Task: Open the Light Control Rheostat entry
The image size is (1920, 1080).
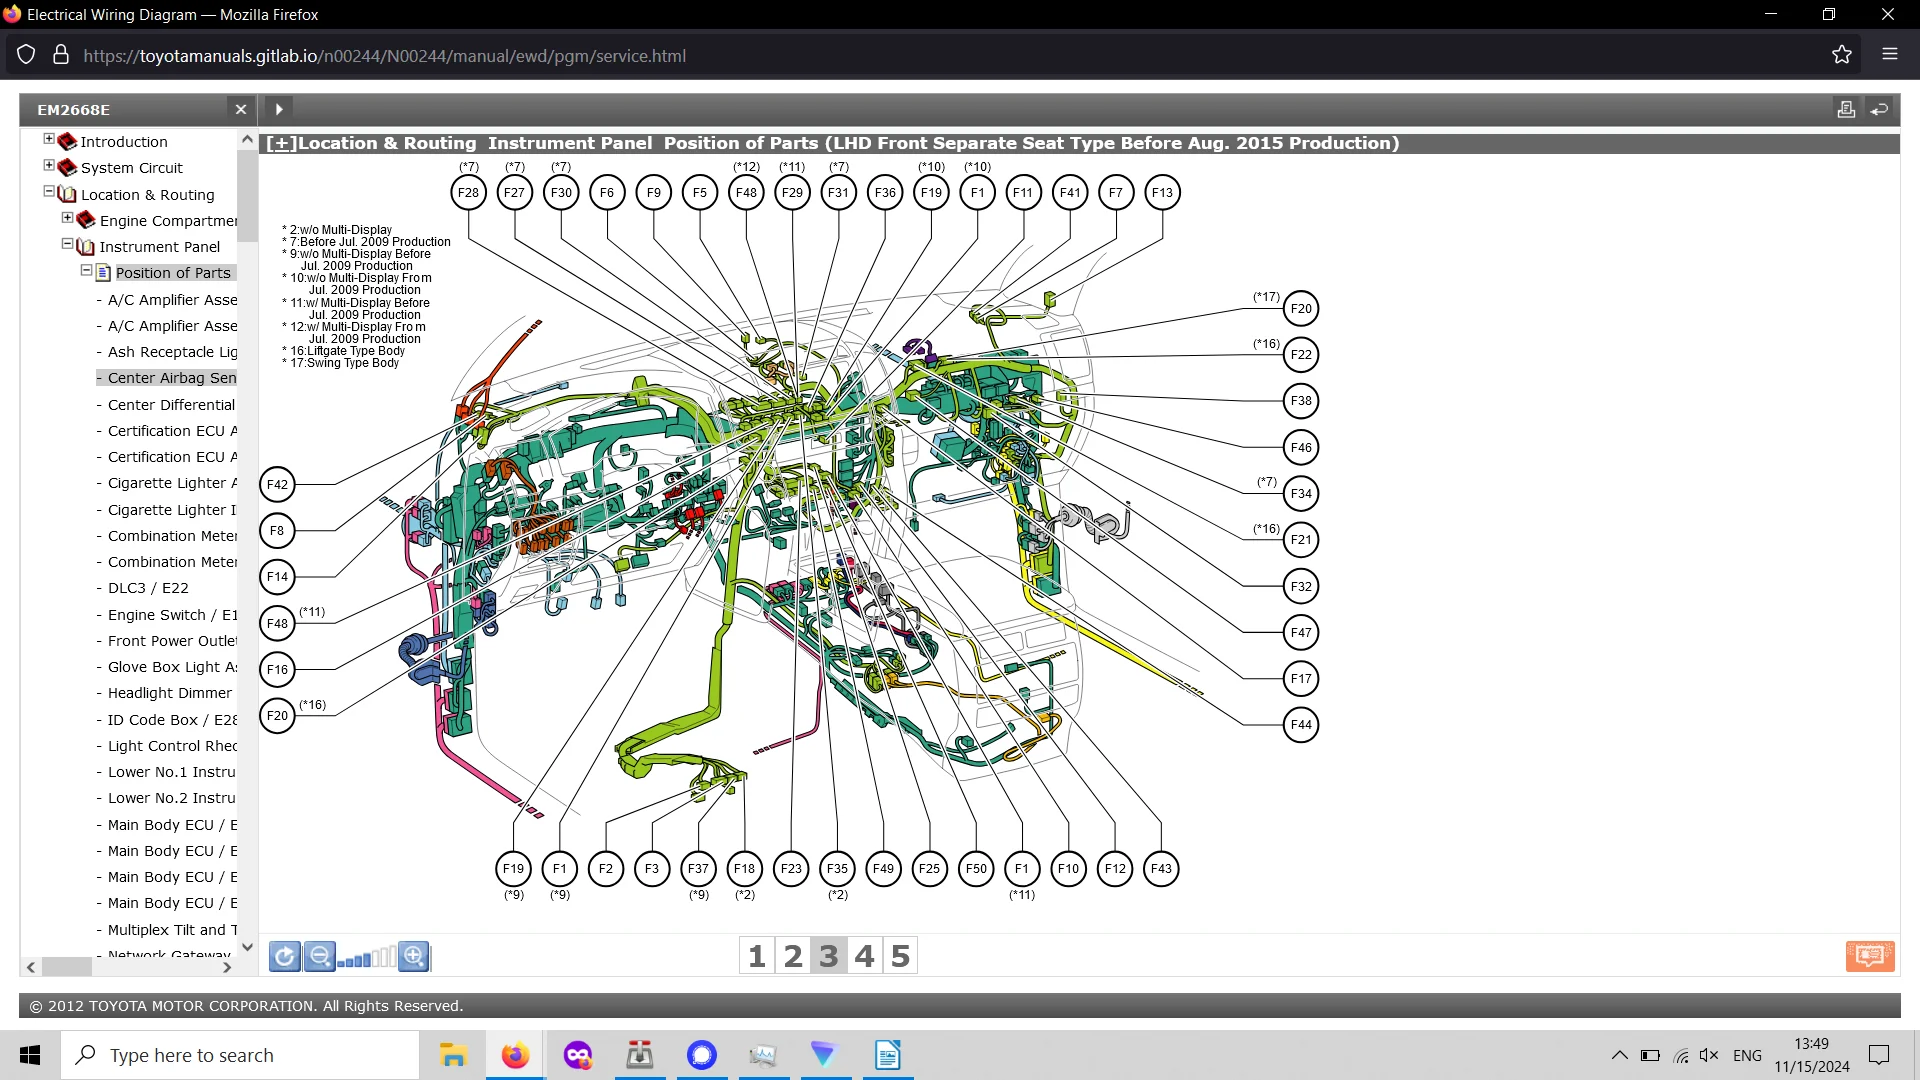Action: coord(172,746)
